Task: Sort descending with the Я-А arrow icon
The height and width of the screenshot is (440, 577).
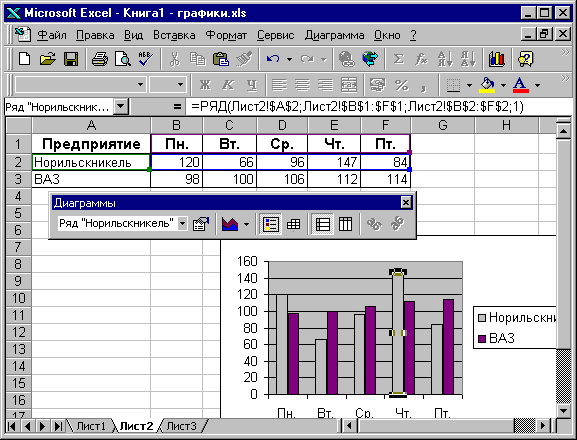Action: click(468, 59)
